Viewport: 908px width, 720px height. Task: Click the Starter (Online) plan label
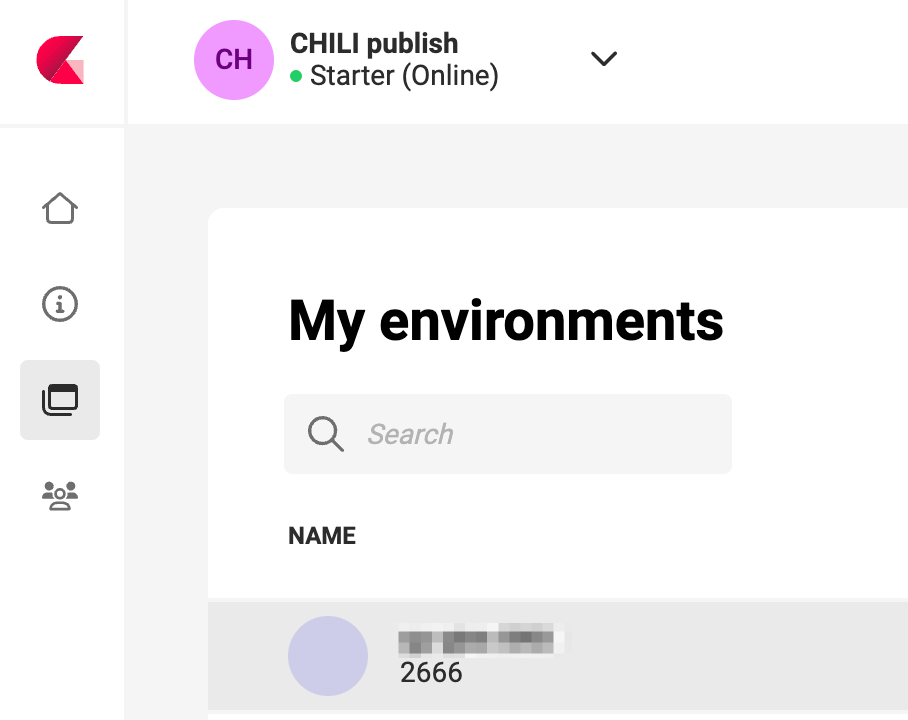404,76
